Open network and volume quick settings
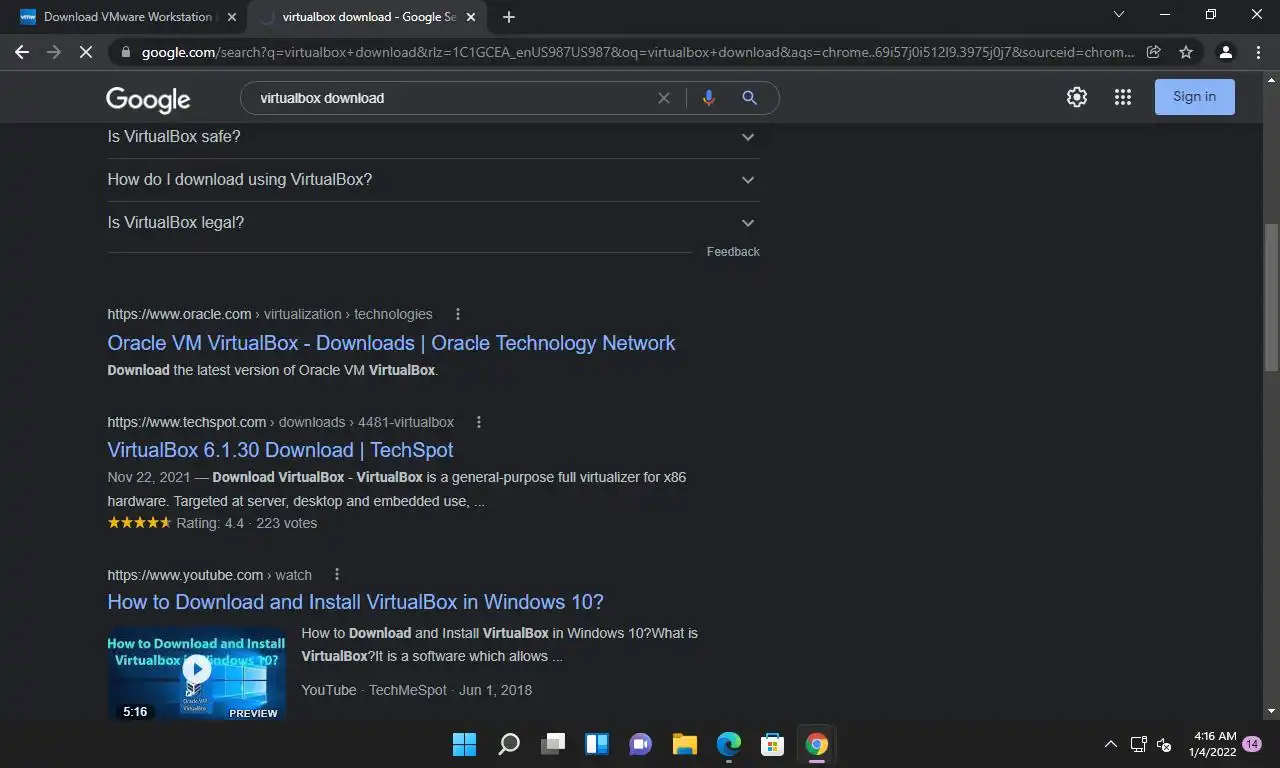This screenshot has width=1280, height=768. point(1151,744)
